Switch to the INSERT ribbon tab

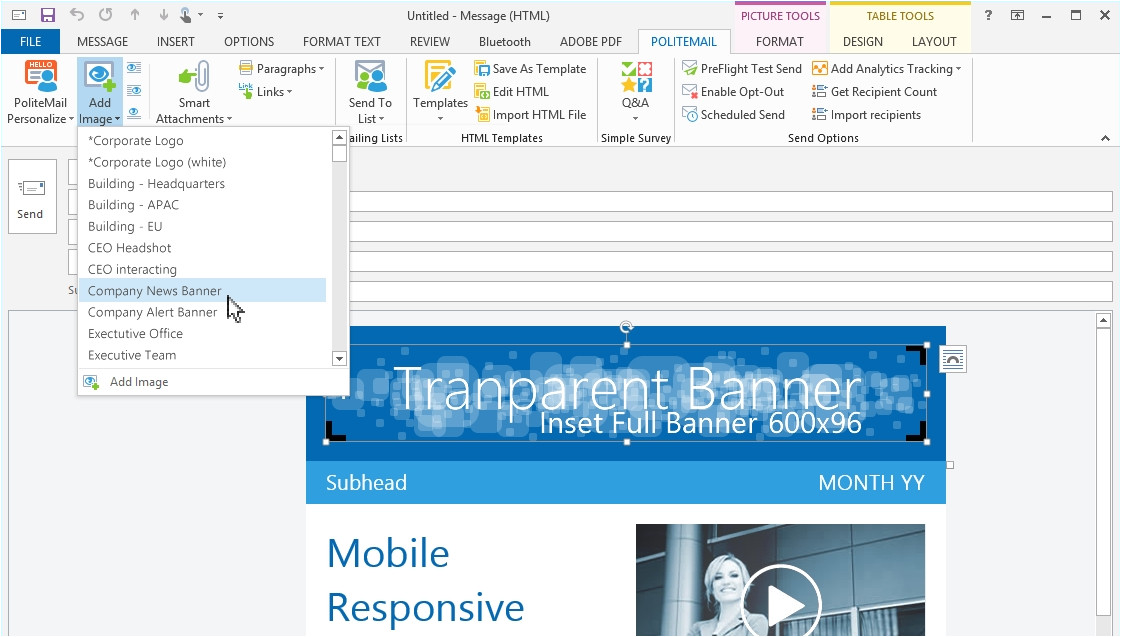(x=175, y=42)
